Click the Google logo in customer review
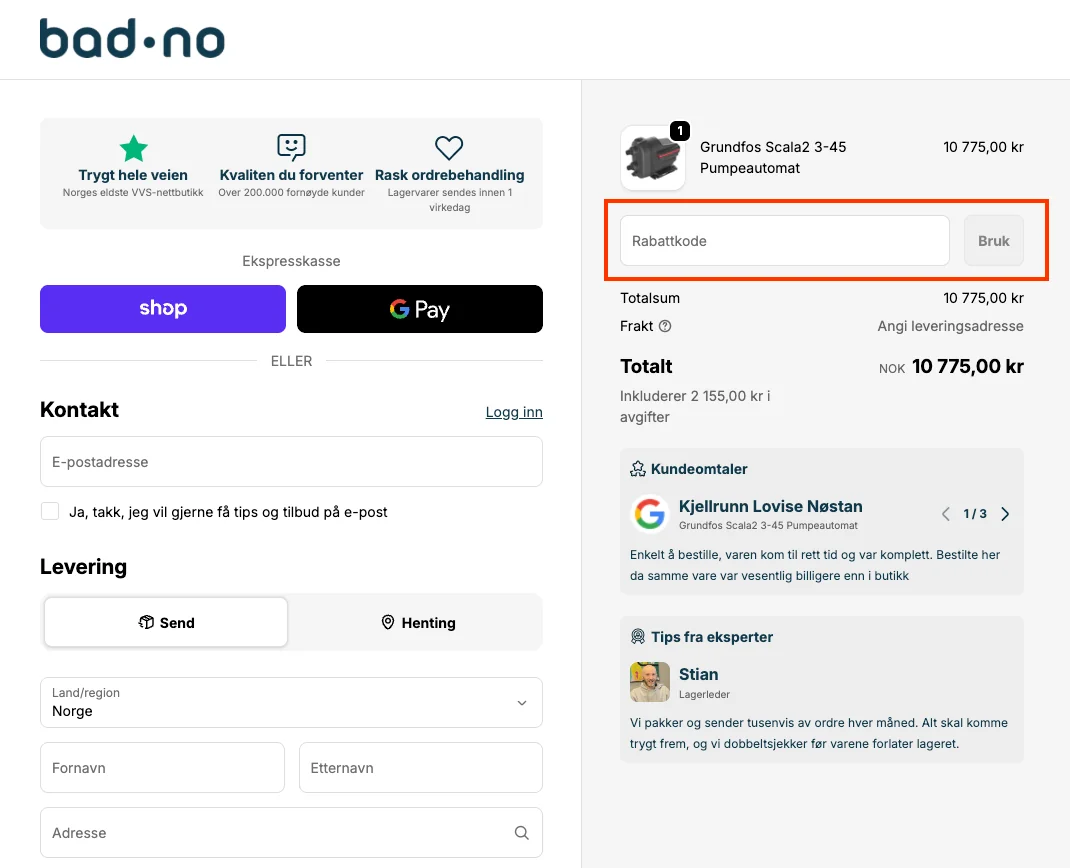This screenshot has height=868, width=1070. (x=650, y=514)
